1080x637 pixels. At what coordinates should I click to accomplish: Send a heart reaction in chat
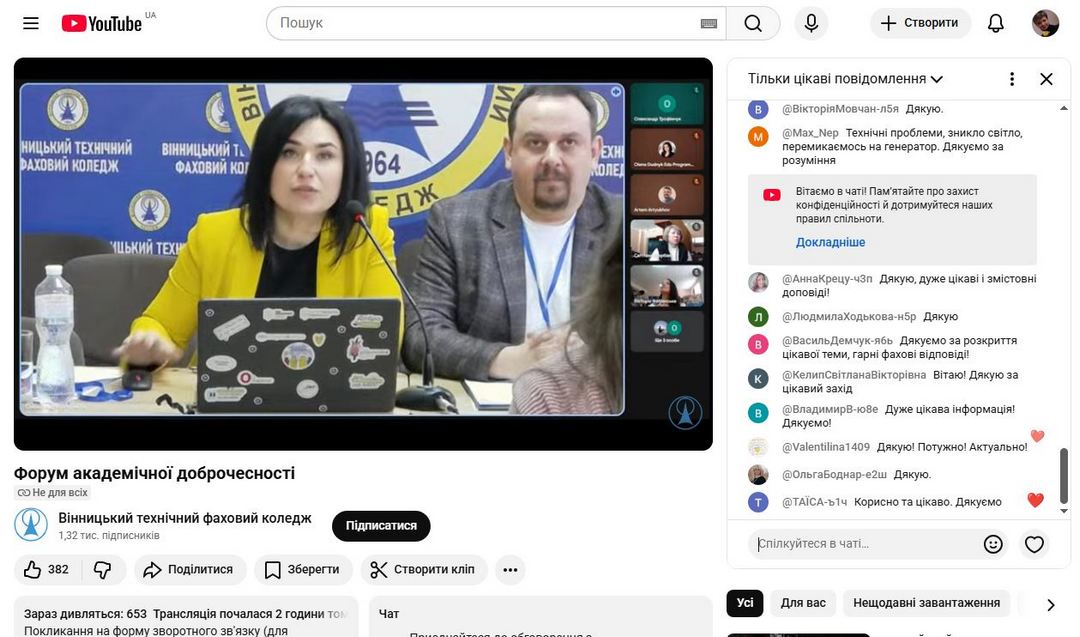click(x=1034, y=544)
